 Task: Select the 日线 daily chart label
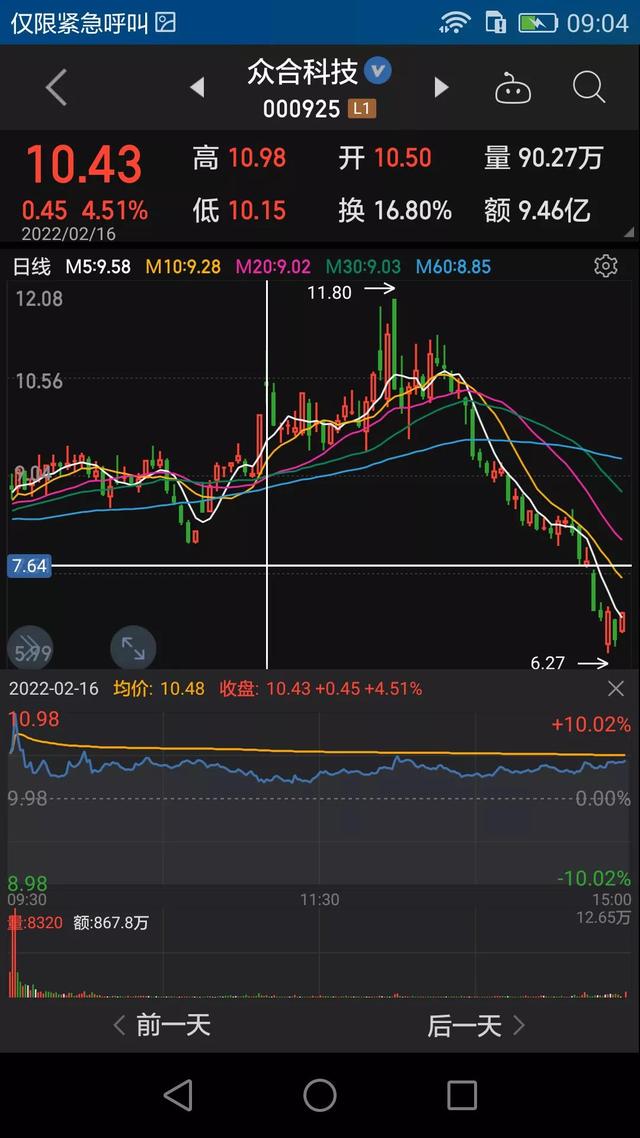click(x=32, y=266)
